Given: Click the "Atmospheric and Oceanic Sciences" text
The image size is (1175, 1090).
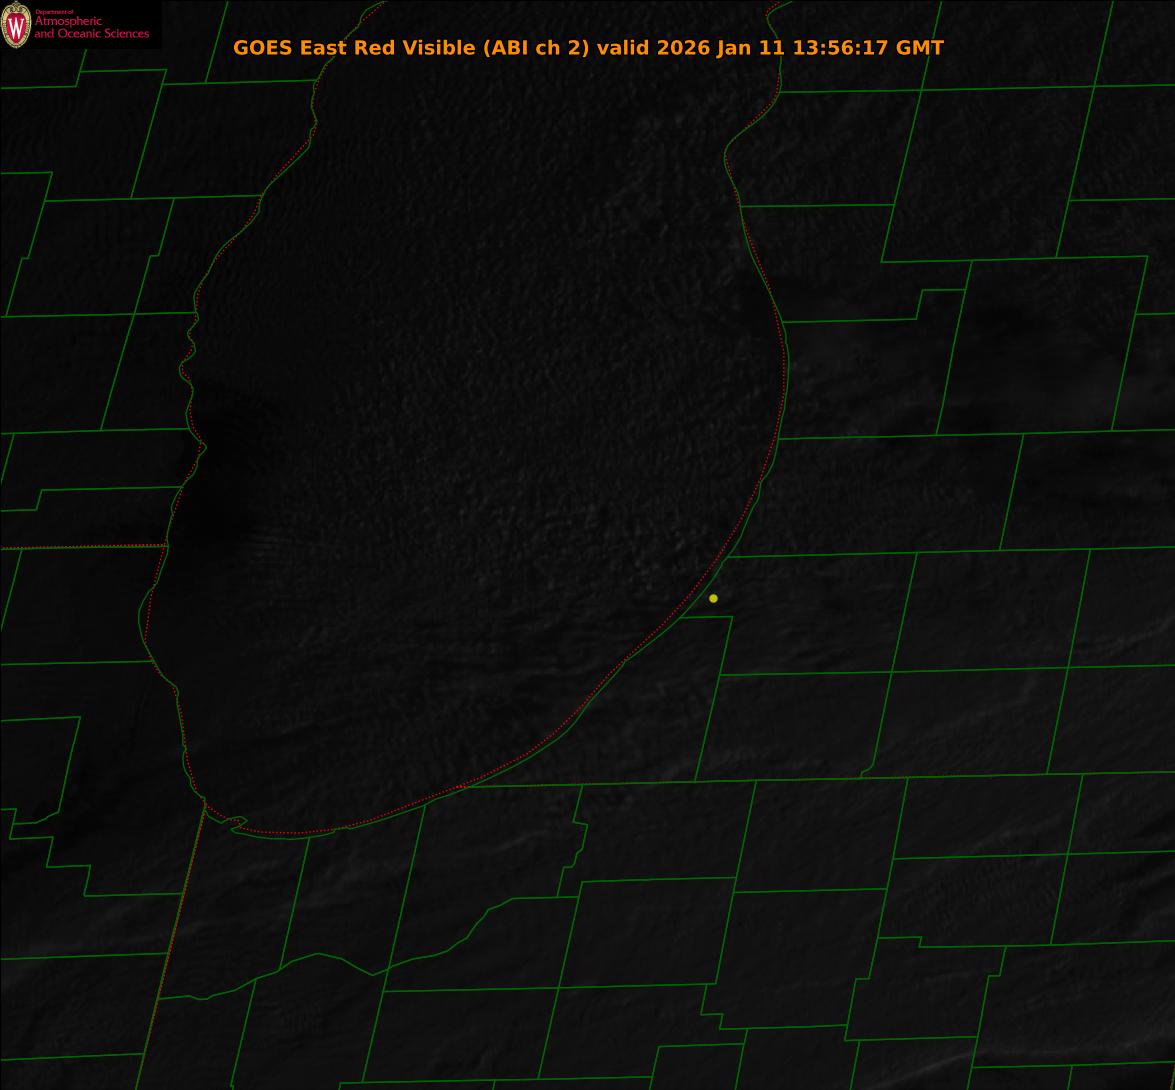Looking at the screenshot, I should pos(91,28).
